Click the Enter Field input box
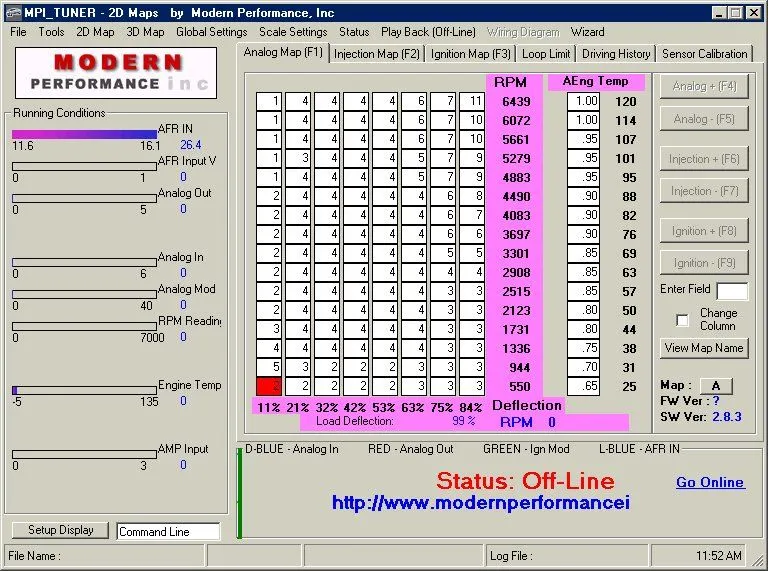This screenshot has height=571, width=768. (x=732, y=291)
